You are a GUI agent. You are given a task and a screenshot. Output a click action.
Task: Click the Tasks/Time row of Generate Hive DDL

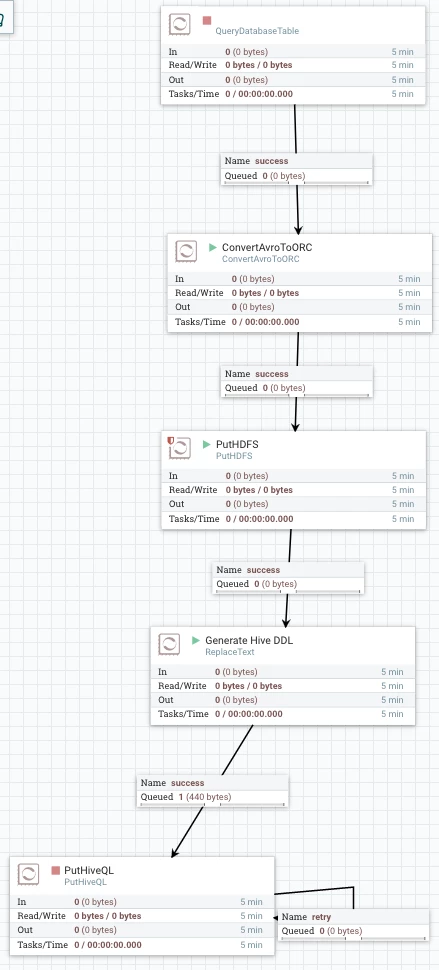click(x=283, y=714)
